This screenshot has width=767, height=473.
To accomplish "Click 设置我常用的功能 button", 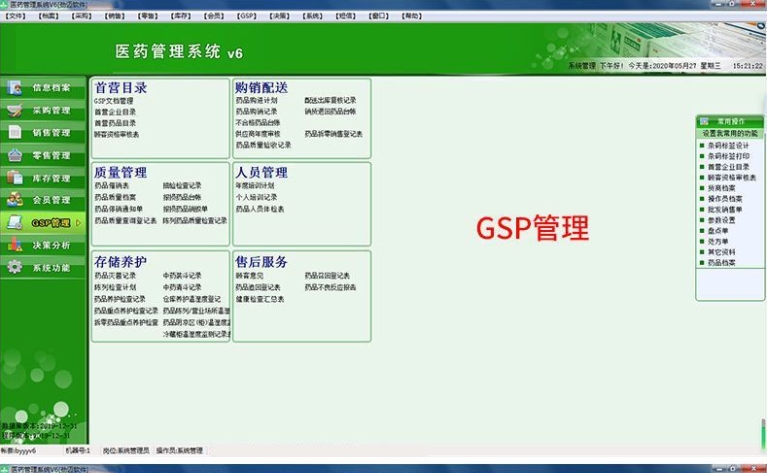I will [730, 134].
